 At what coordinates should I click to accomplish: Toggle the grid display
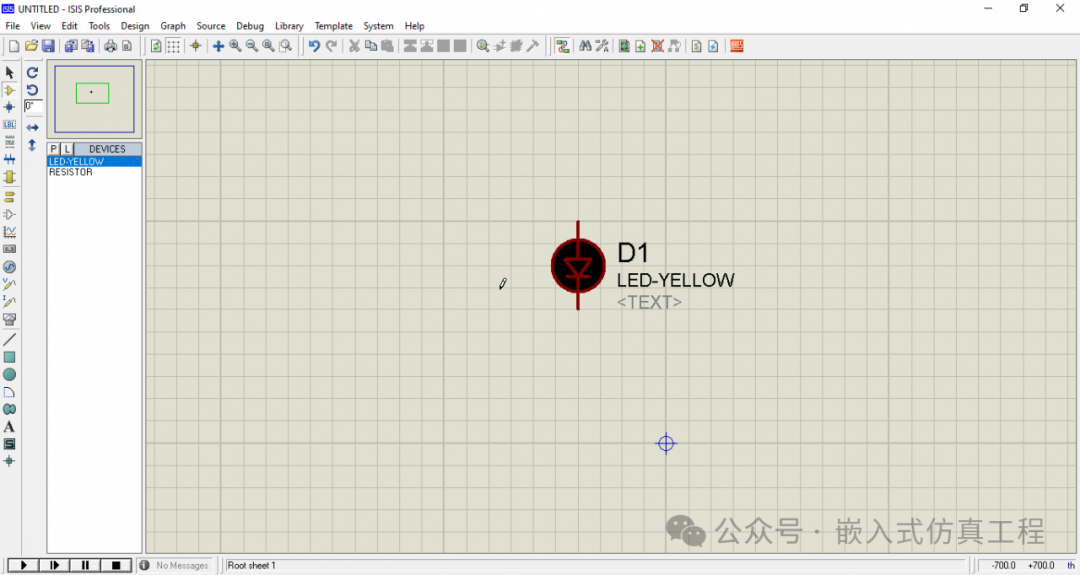174,46
